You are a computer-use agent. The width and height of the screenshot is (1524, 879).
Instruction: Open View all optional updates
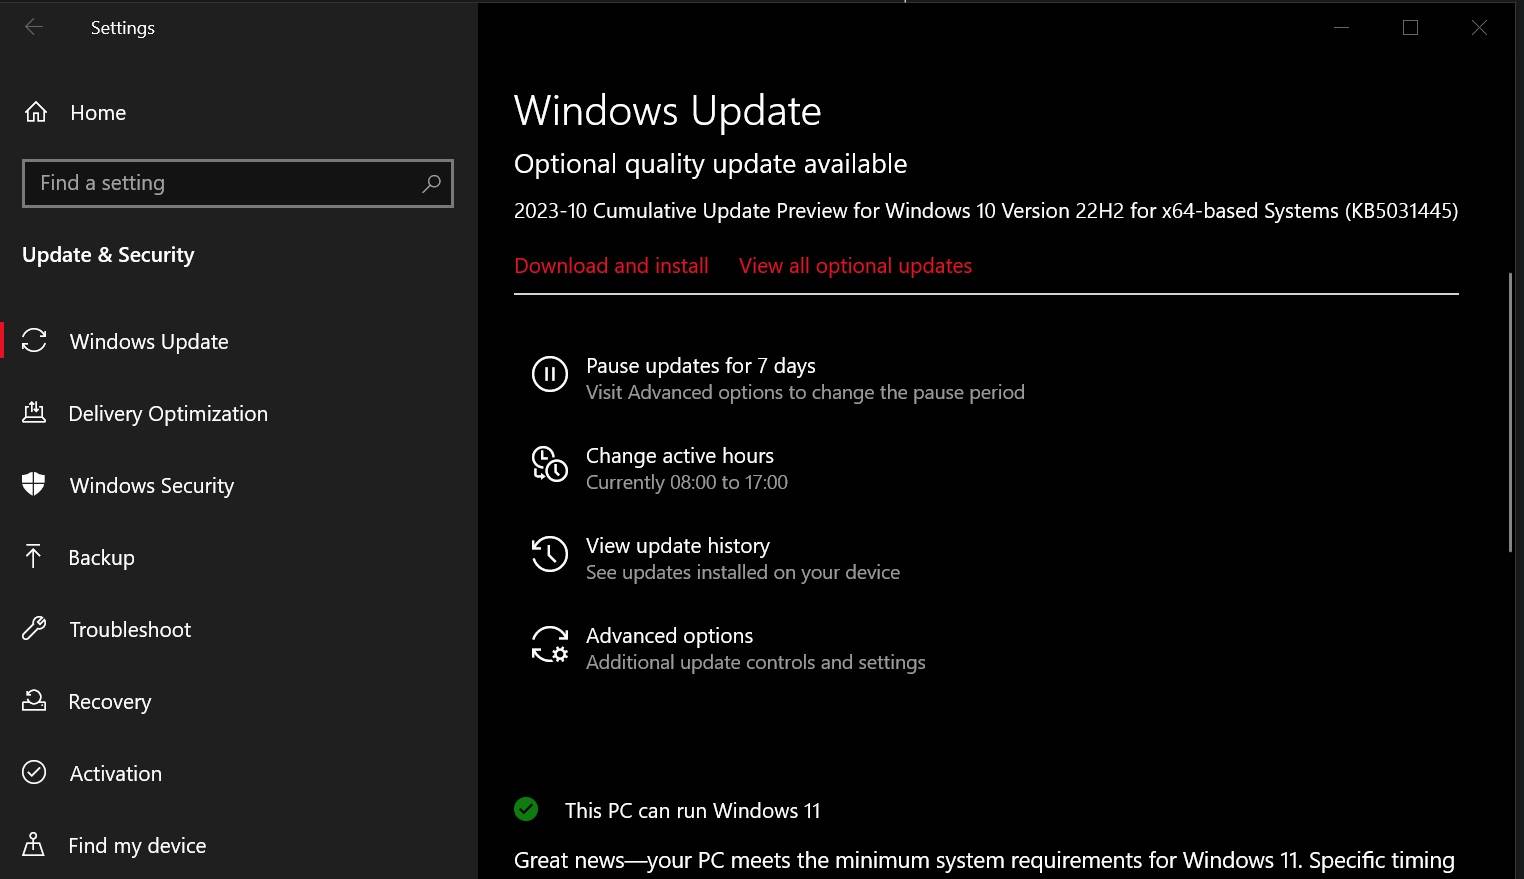tap(855, 265)
